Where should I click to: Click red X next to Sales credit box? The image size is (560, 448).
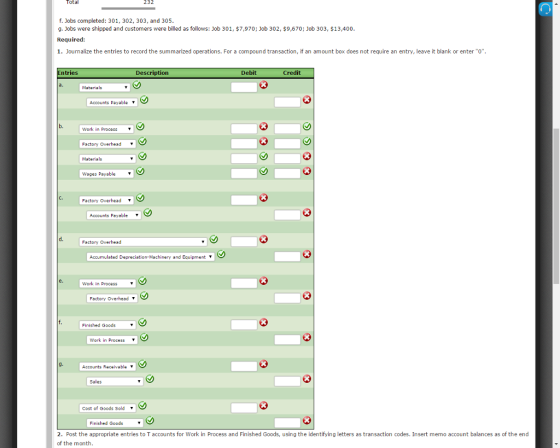point(307,379)
